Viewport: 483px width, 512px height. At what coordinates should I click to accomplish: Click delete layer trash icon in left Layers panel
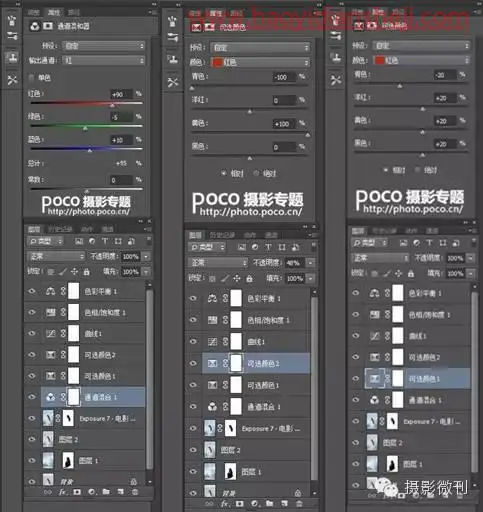[x=135, y=492]
